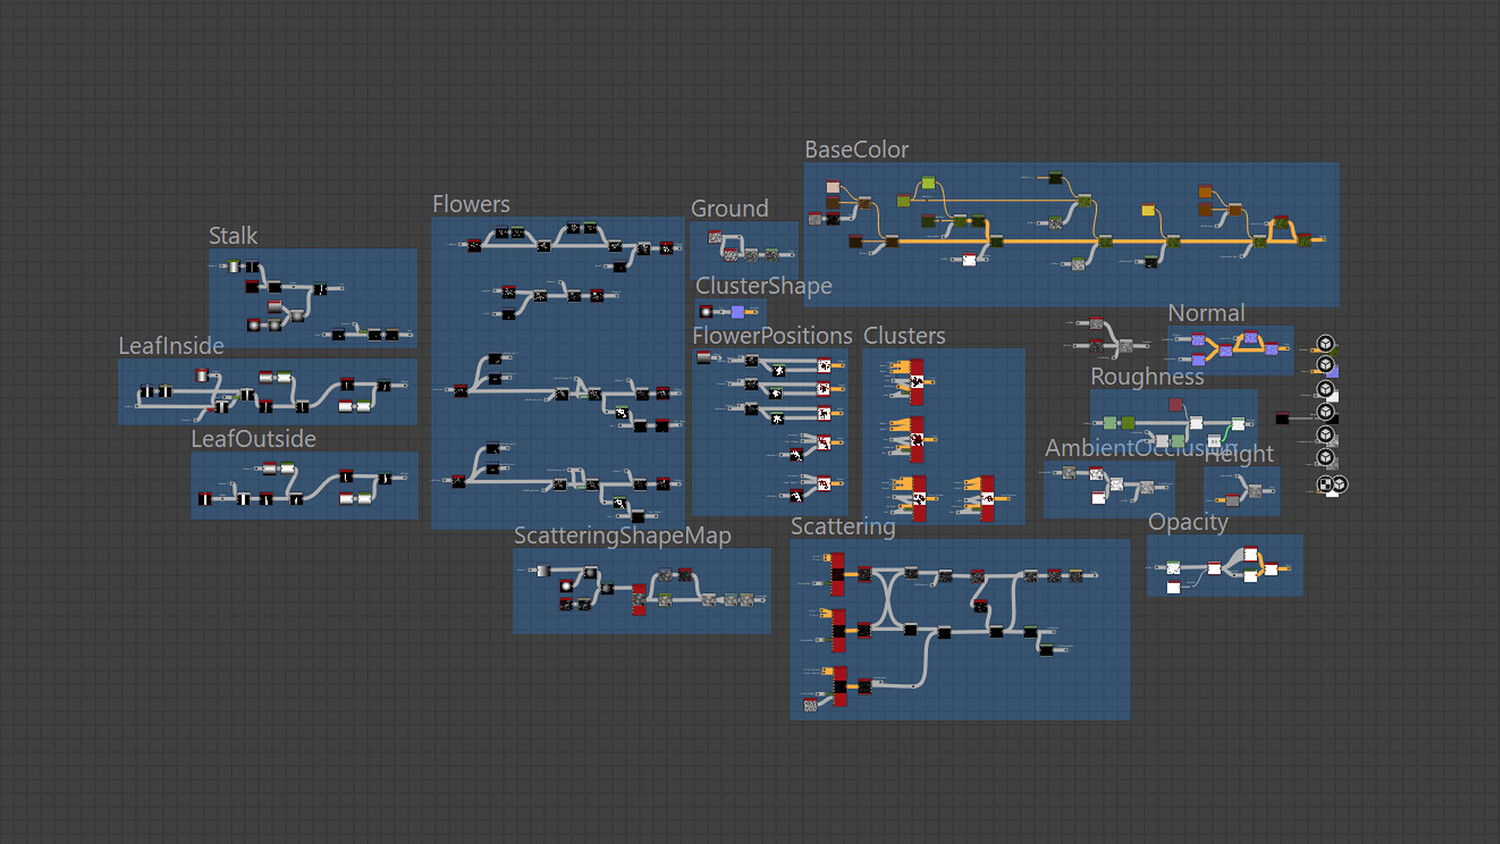Select the yellow uniform color node in BaseColor
Image resolution: width=1500 pixels, height=844 pixels.
tap(1148, 210)
